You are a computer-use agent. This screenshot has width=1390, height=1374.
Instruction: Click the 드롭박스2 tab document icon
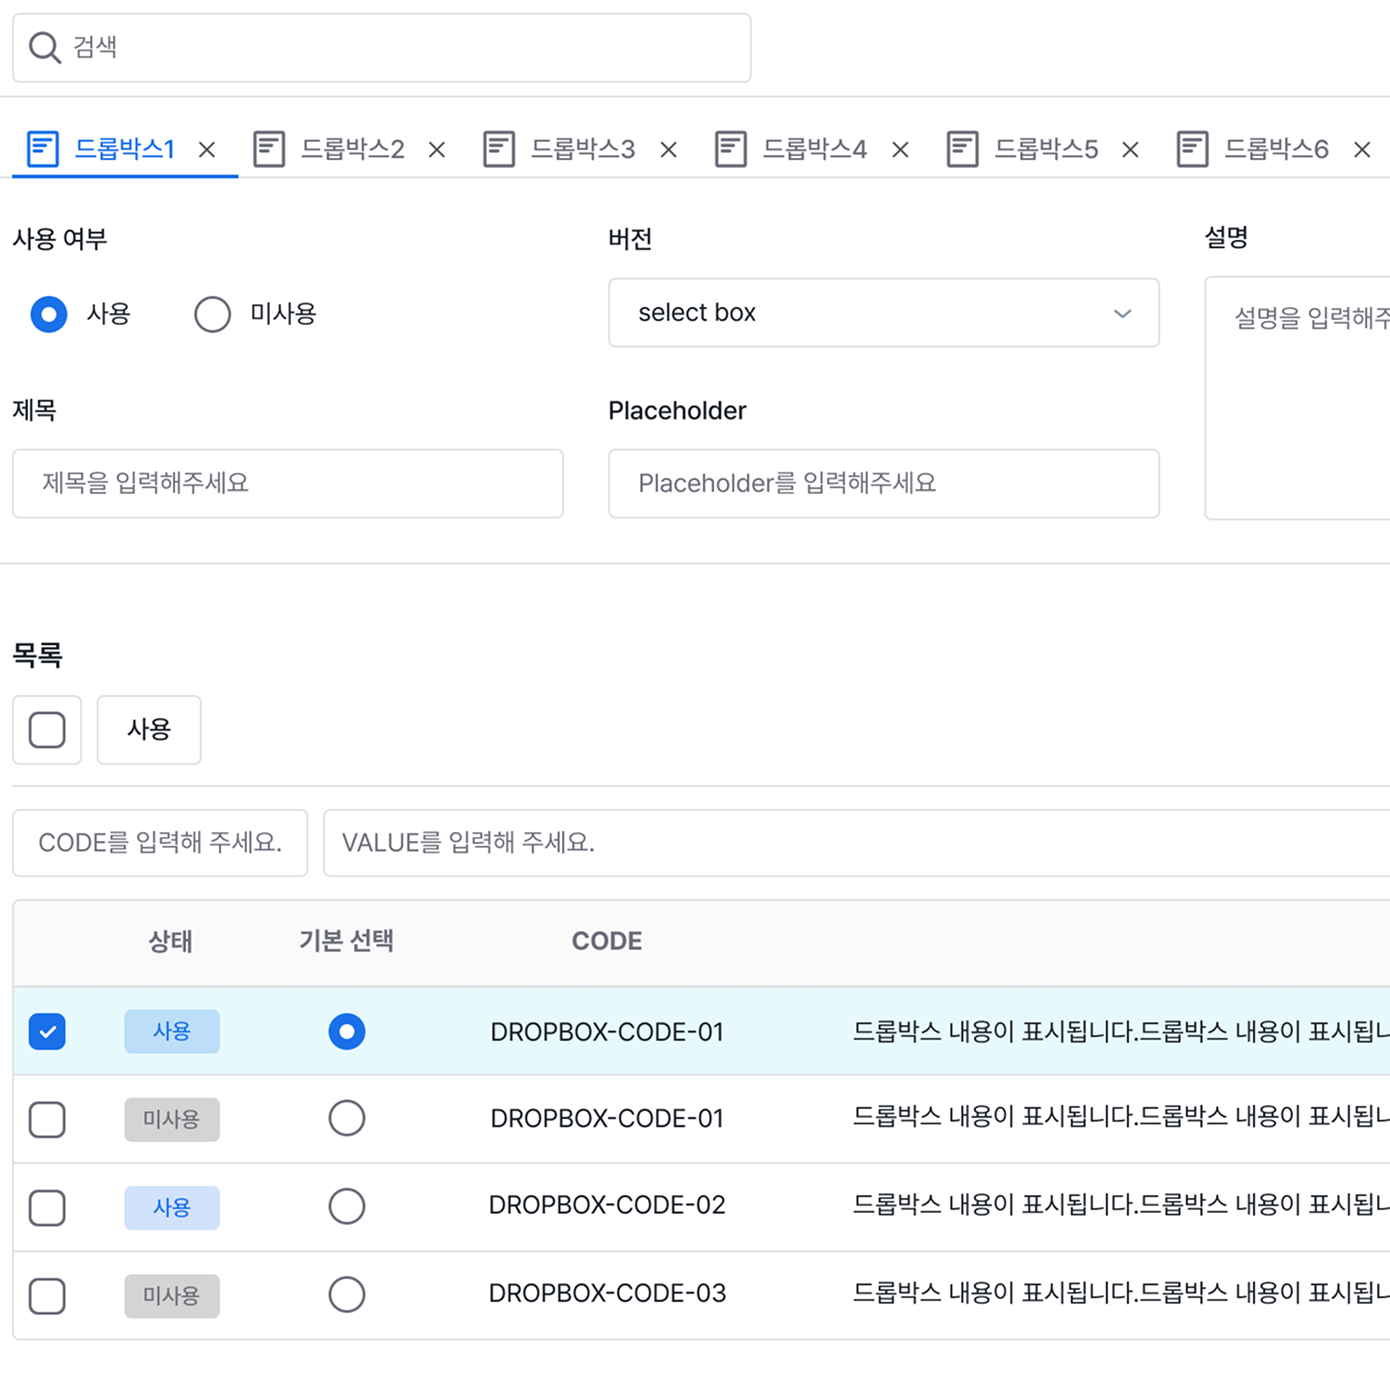pyautogui.click(x=269, y=149)
